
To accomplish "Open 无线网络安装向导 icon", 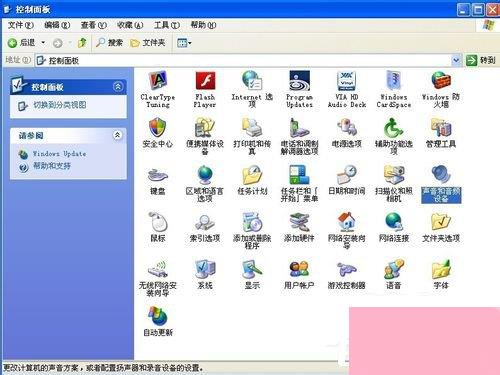I will tap(158, 269).
